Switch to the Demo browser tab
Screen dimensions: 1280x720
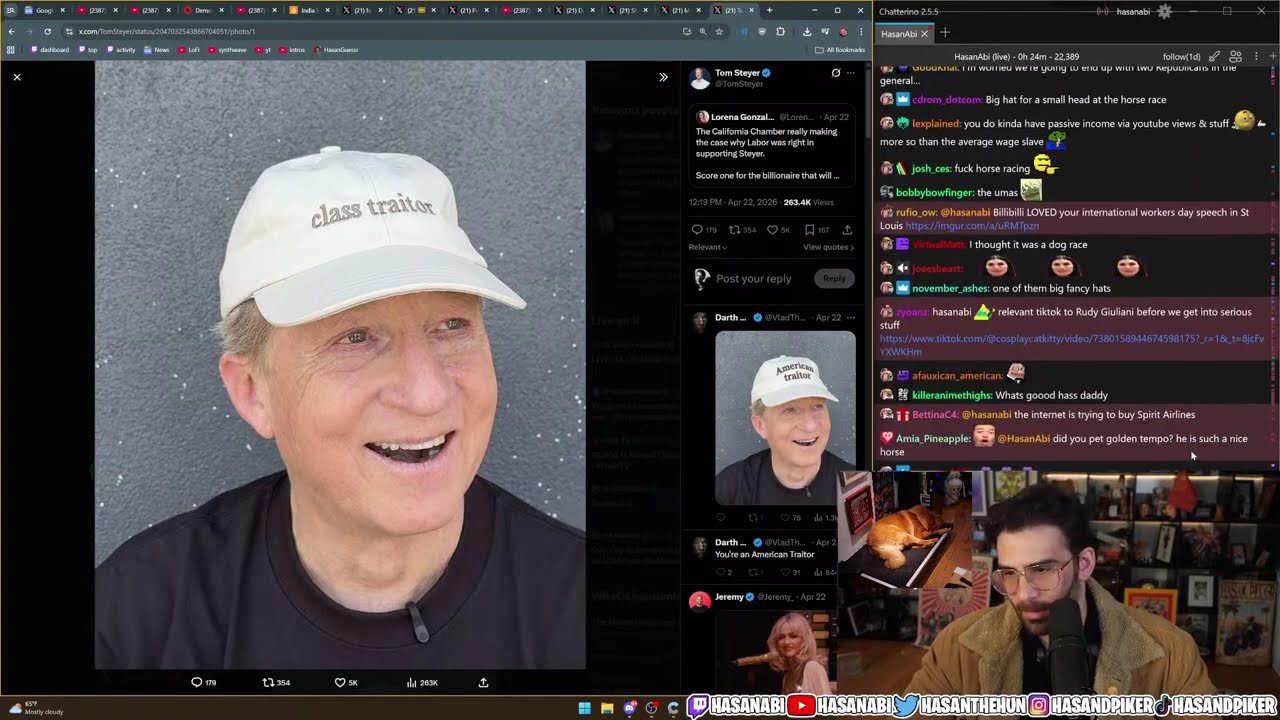[x=203, y=10]
